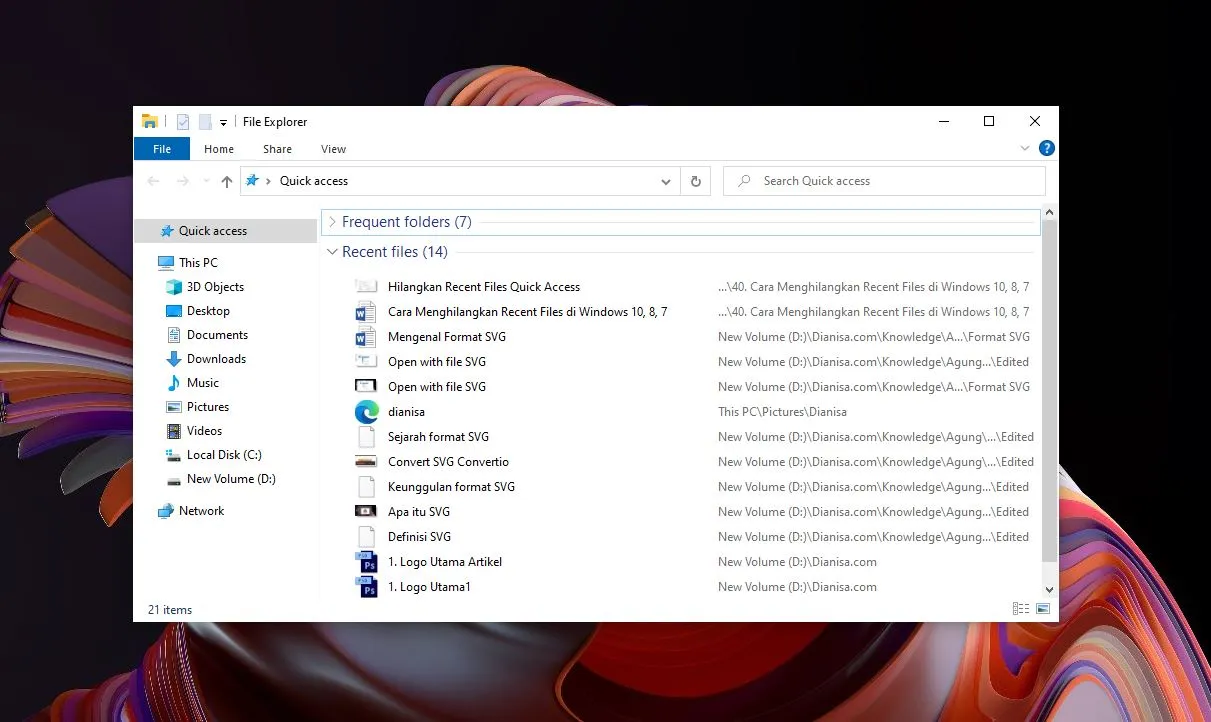Collapse the Recent files group
This screenshot has height=722, width=1211.
(x=332, y=252)
